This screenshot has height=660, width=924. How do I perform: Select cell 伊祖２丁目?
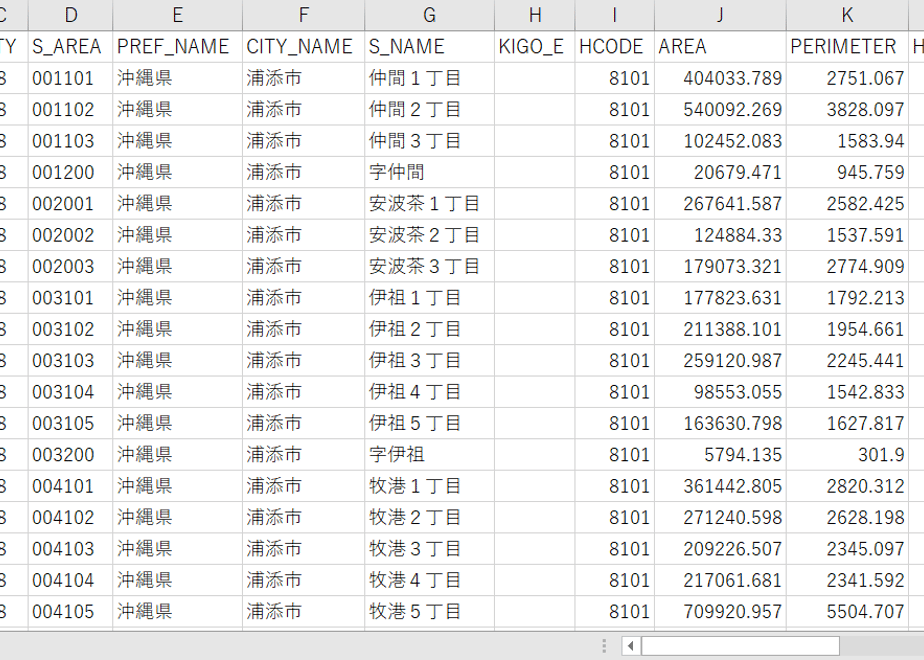(430, 329)
